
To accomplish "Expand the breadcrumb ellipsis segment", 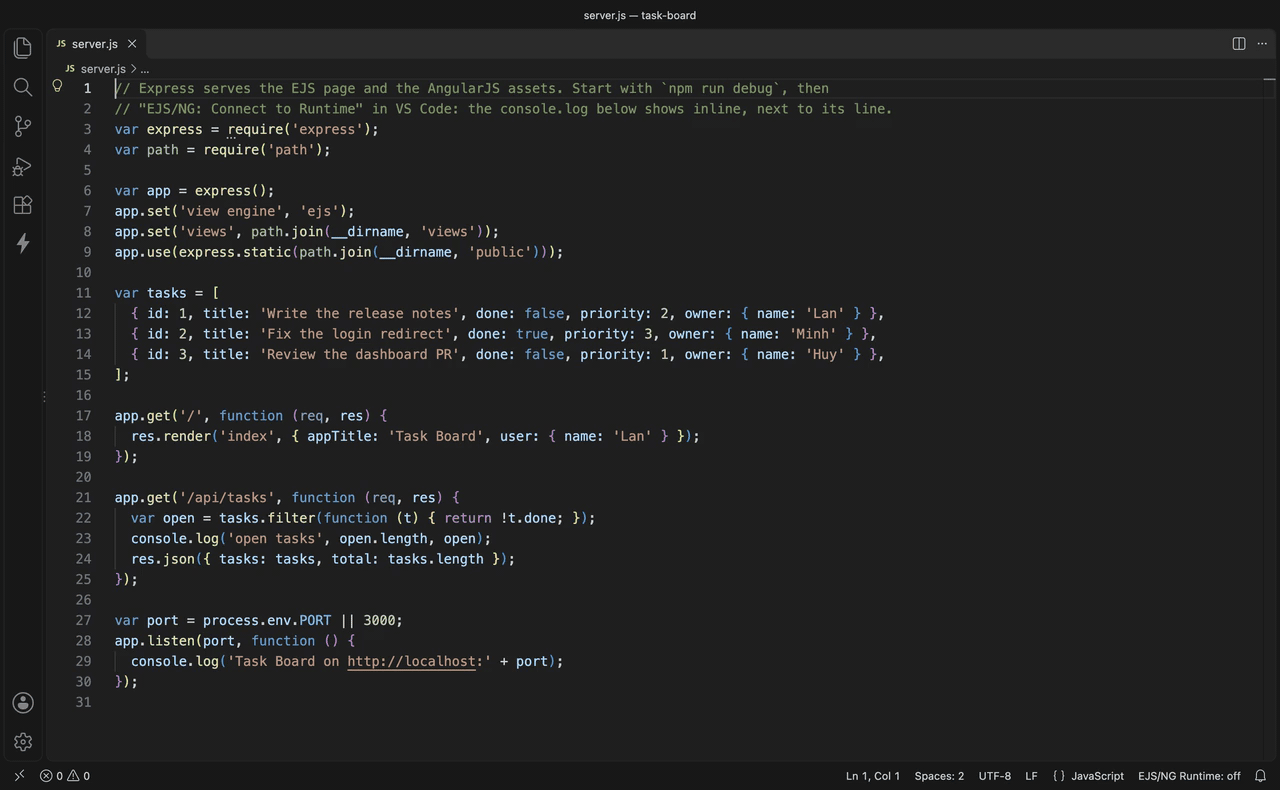I will point(145,69).
